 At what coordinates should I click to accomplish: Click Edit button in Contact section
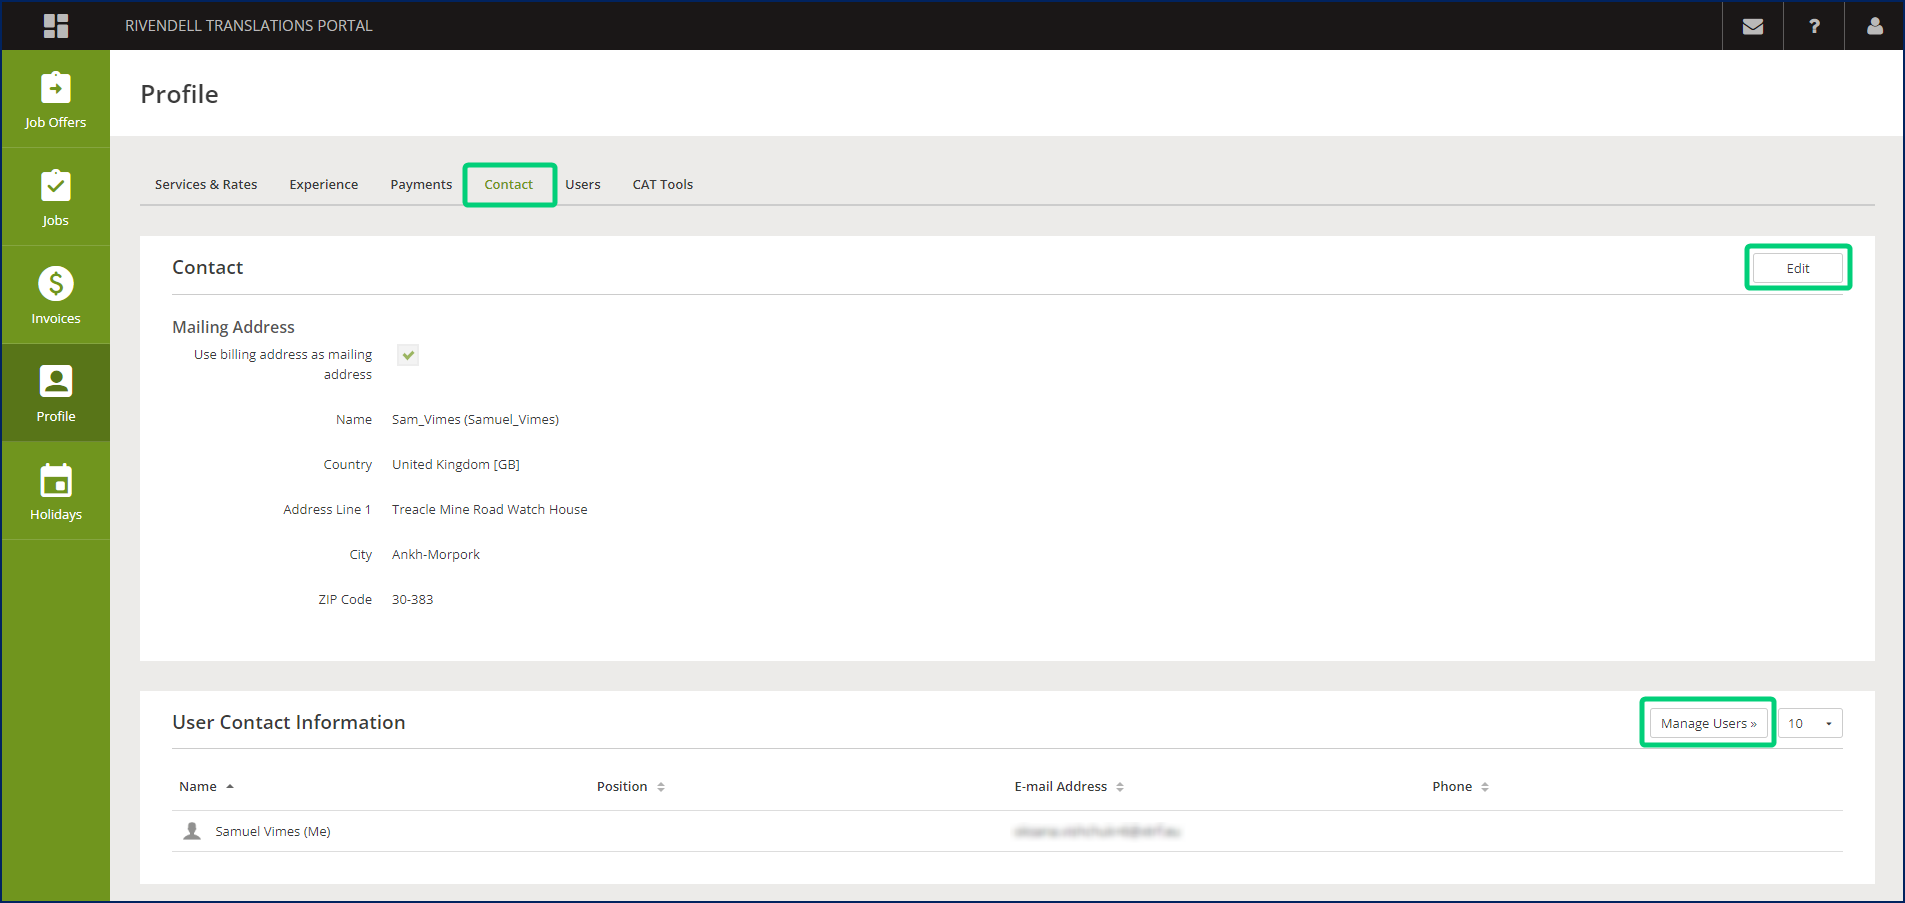pyautogui.click(x=1798, y=268)
